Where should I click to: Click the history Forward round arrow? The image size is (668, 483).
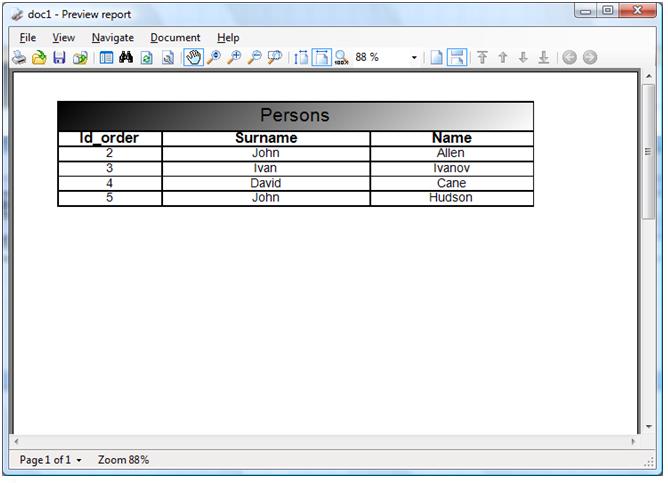click(x=590, y=57)
